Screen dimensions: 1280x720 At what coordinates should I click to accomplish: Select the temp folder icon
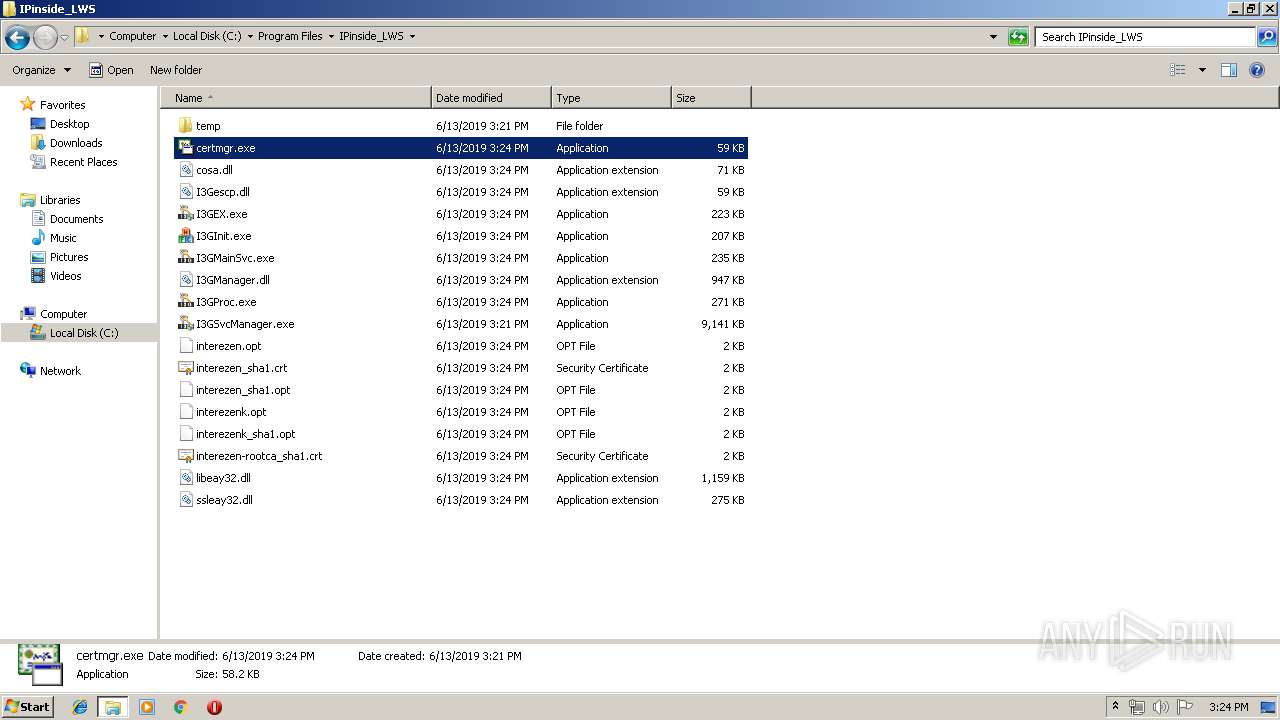[x=185, y=126]
